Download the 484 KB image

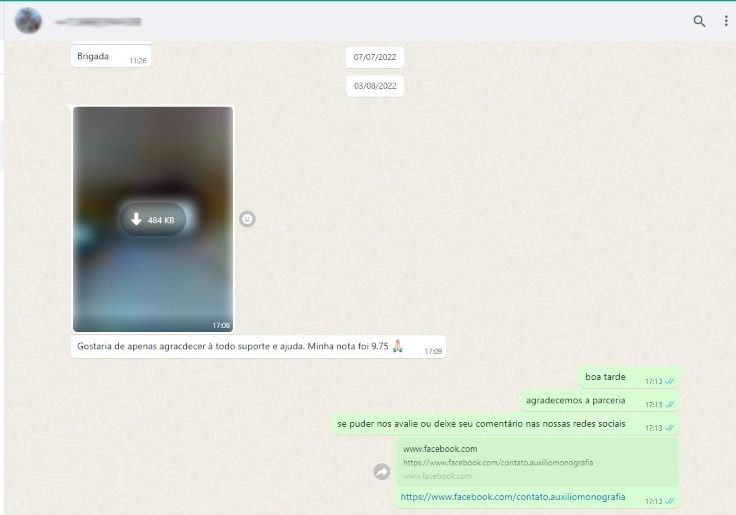coord(153,219)
